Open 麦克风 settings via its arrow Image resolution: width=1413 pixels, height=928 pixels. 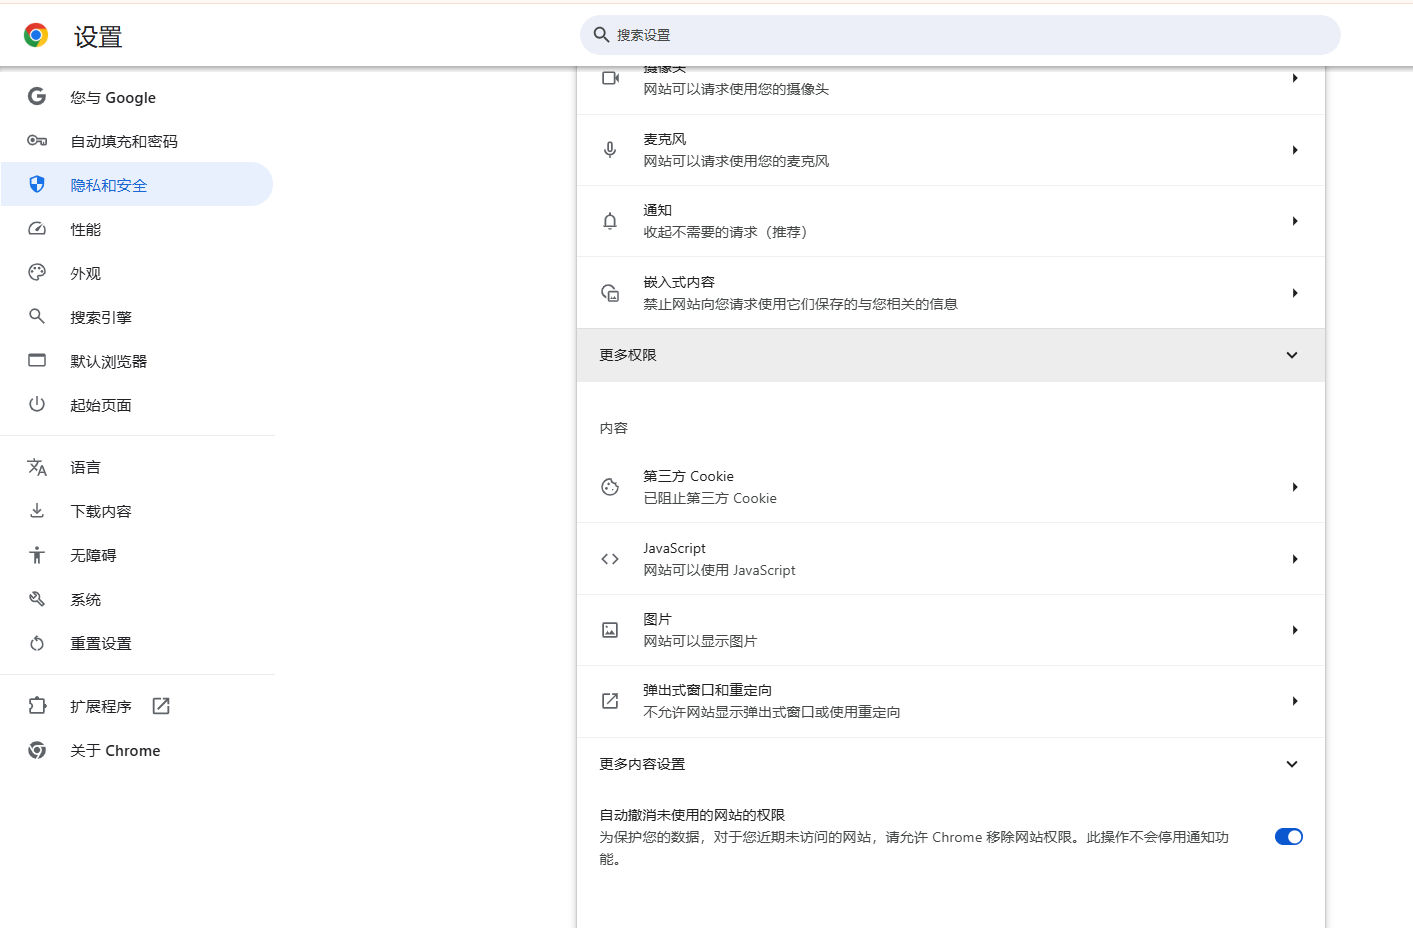(1295, 150)
